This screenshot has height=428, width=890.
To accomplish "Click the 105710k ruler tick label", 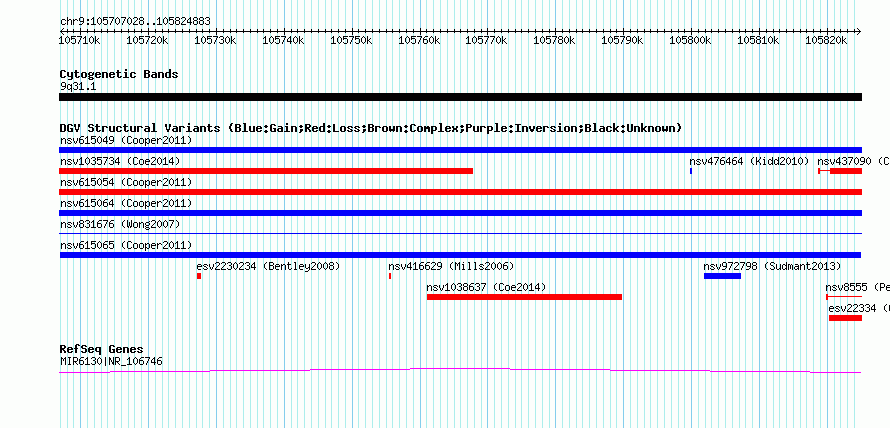I will pos(80,40).
